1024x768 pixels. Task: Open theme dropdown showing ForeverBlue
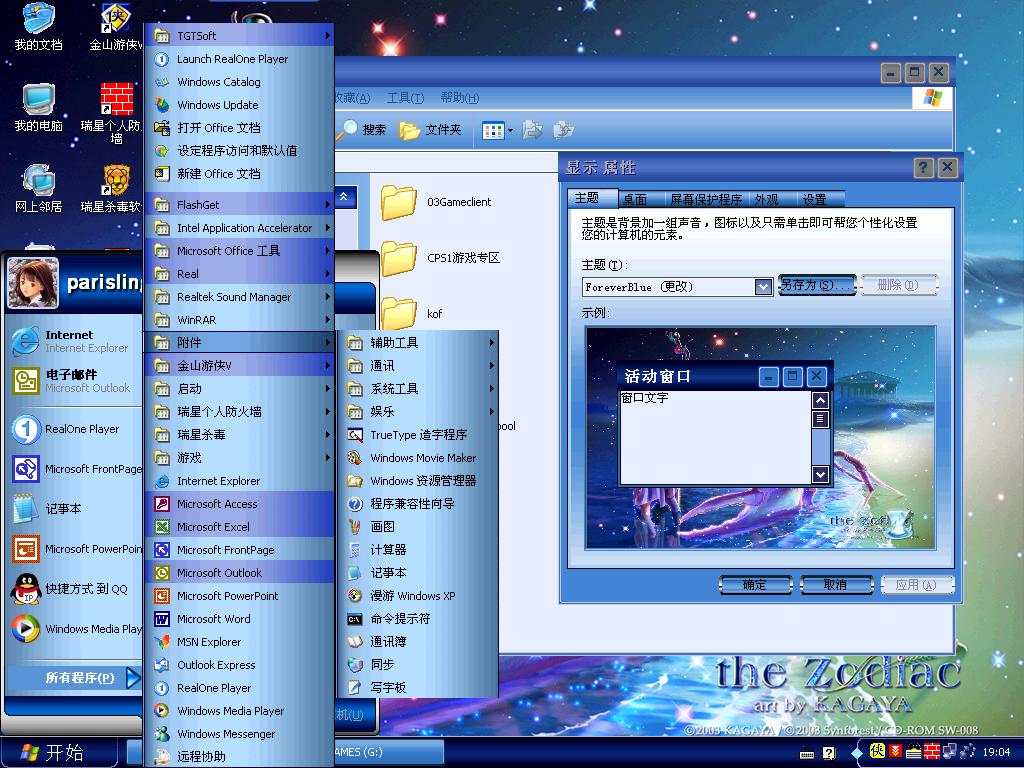(763, 287)
